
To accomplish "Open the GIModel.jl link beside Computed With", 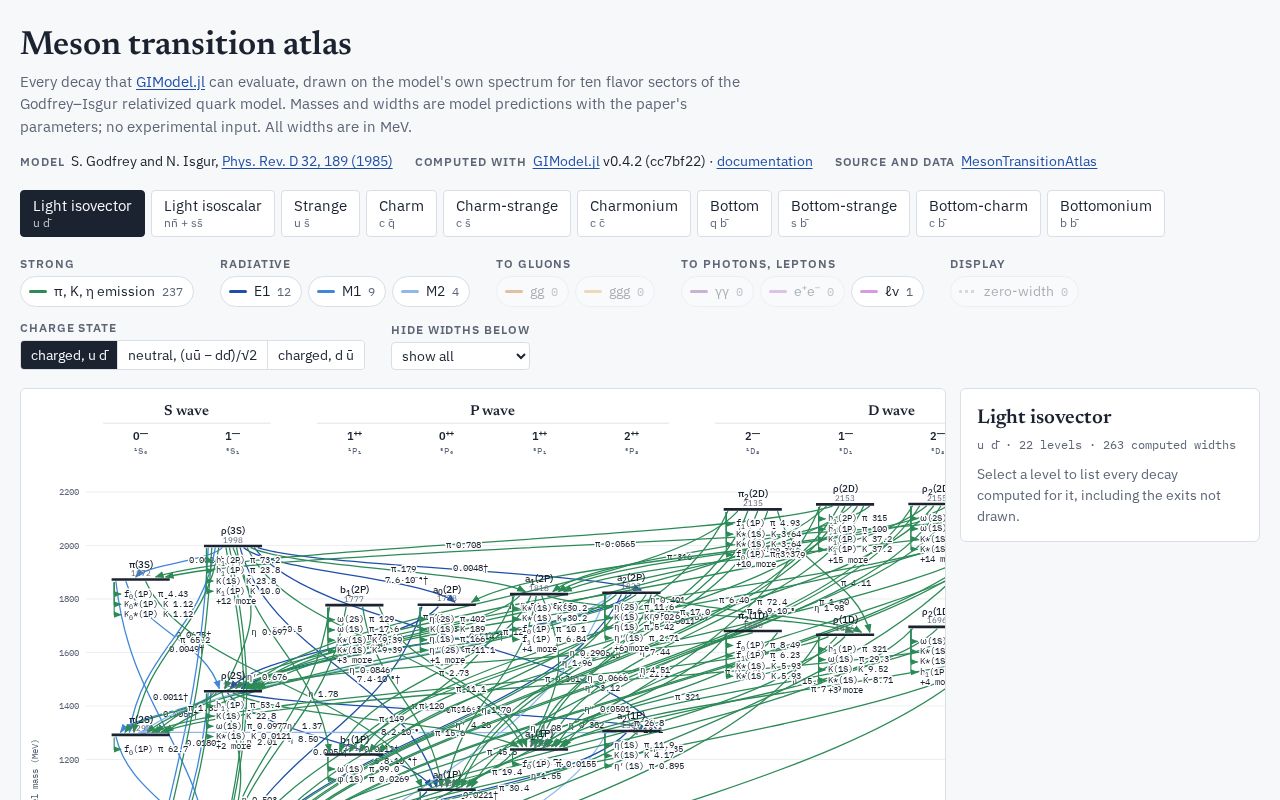I will coord(566,161).
